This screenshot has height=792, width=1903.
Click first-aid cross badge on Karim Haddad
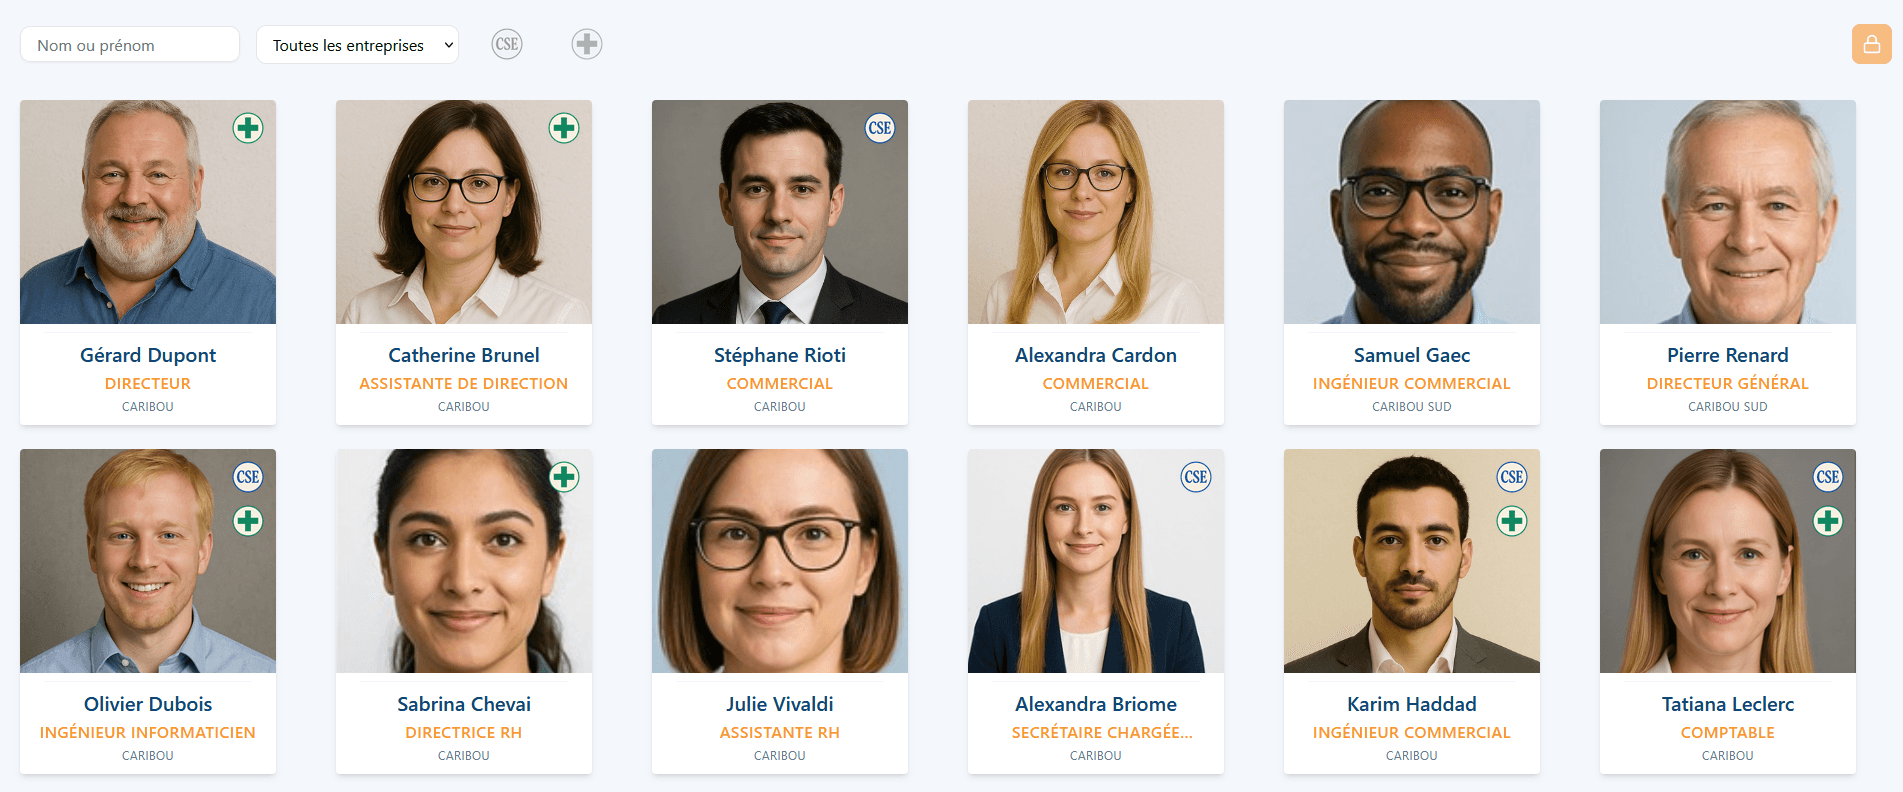(1512, 521)
